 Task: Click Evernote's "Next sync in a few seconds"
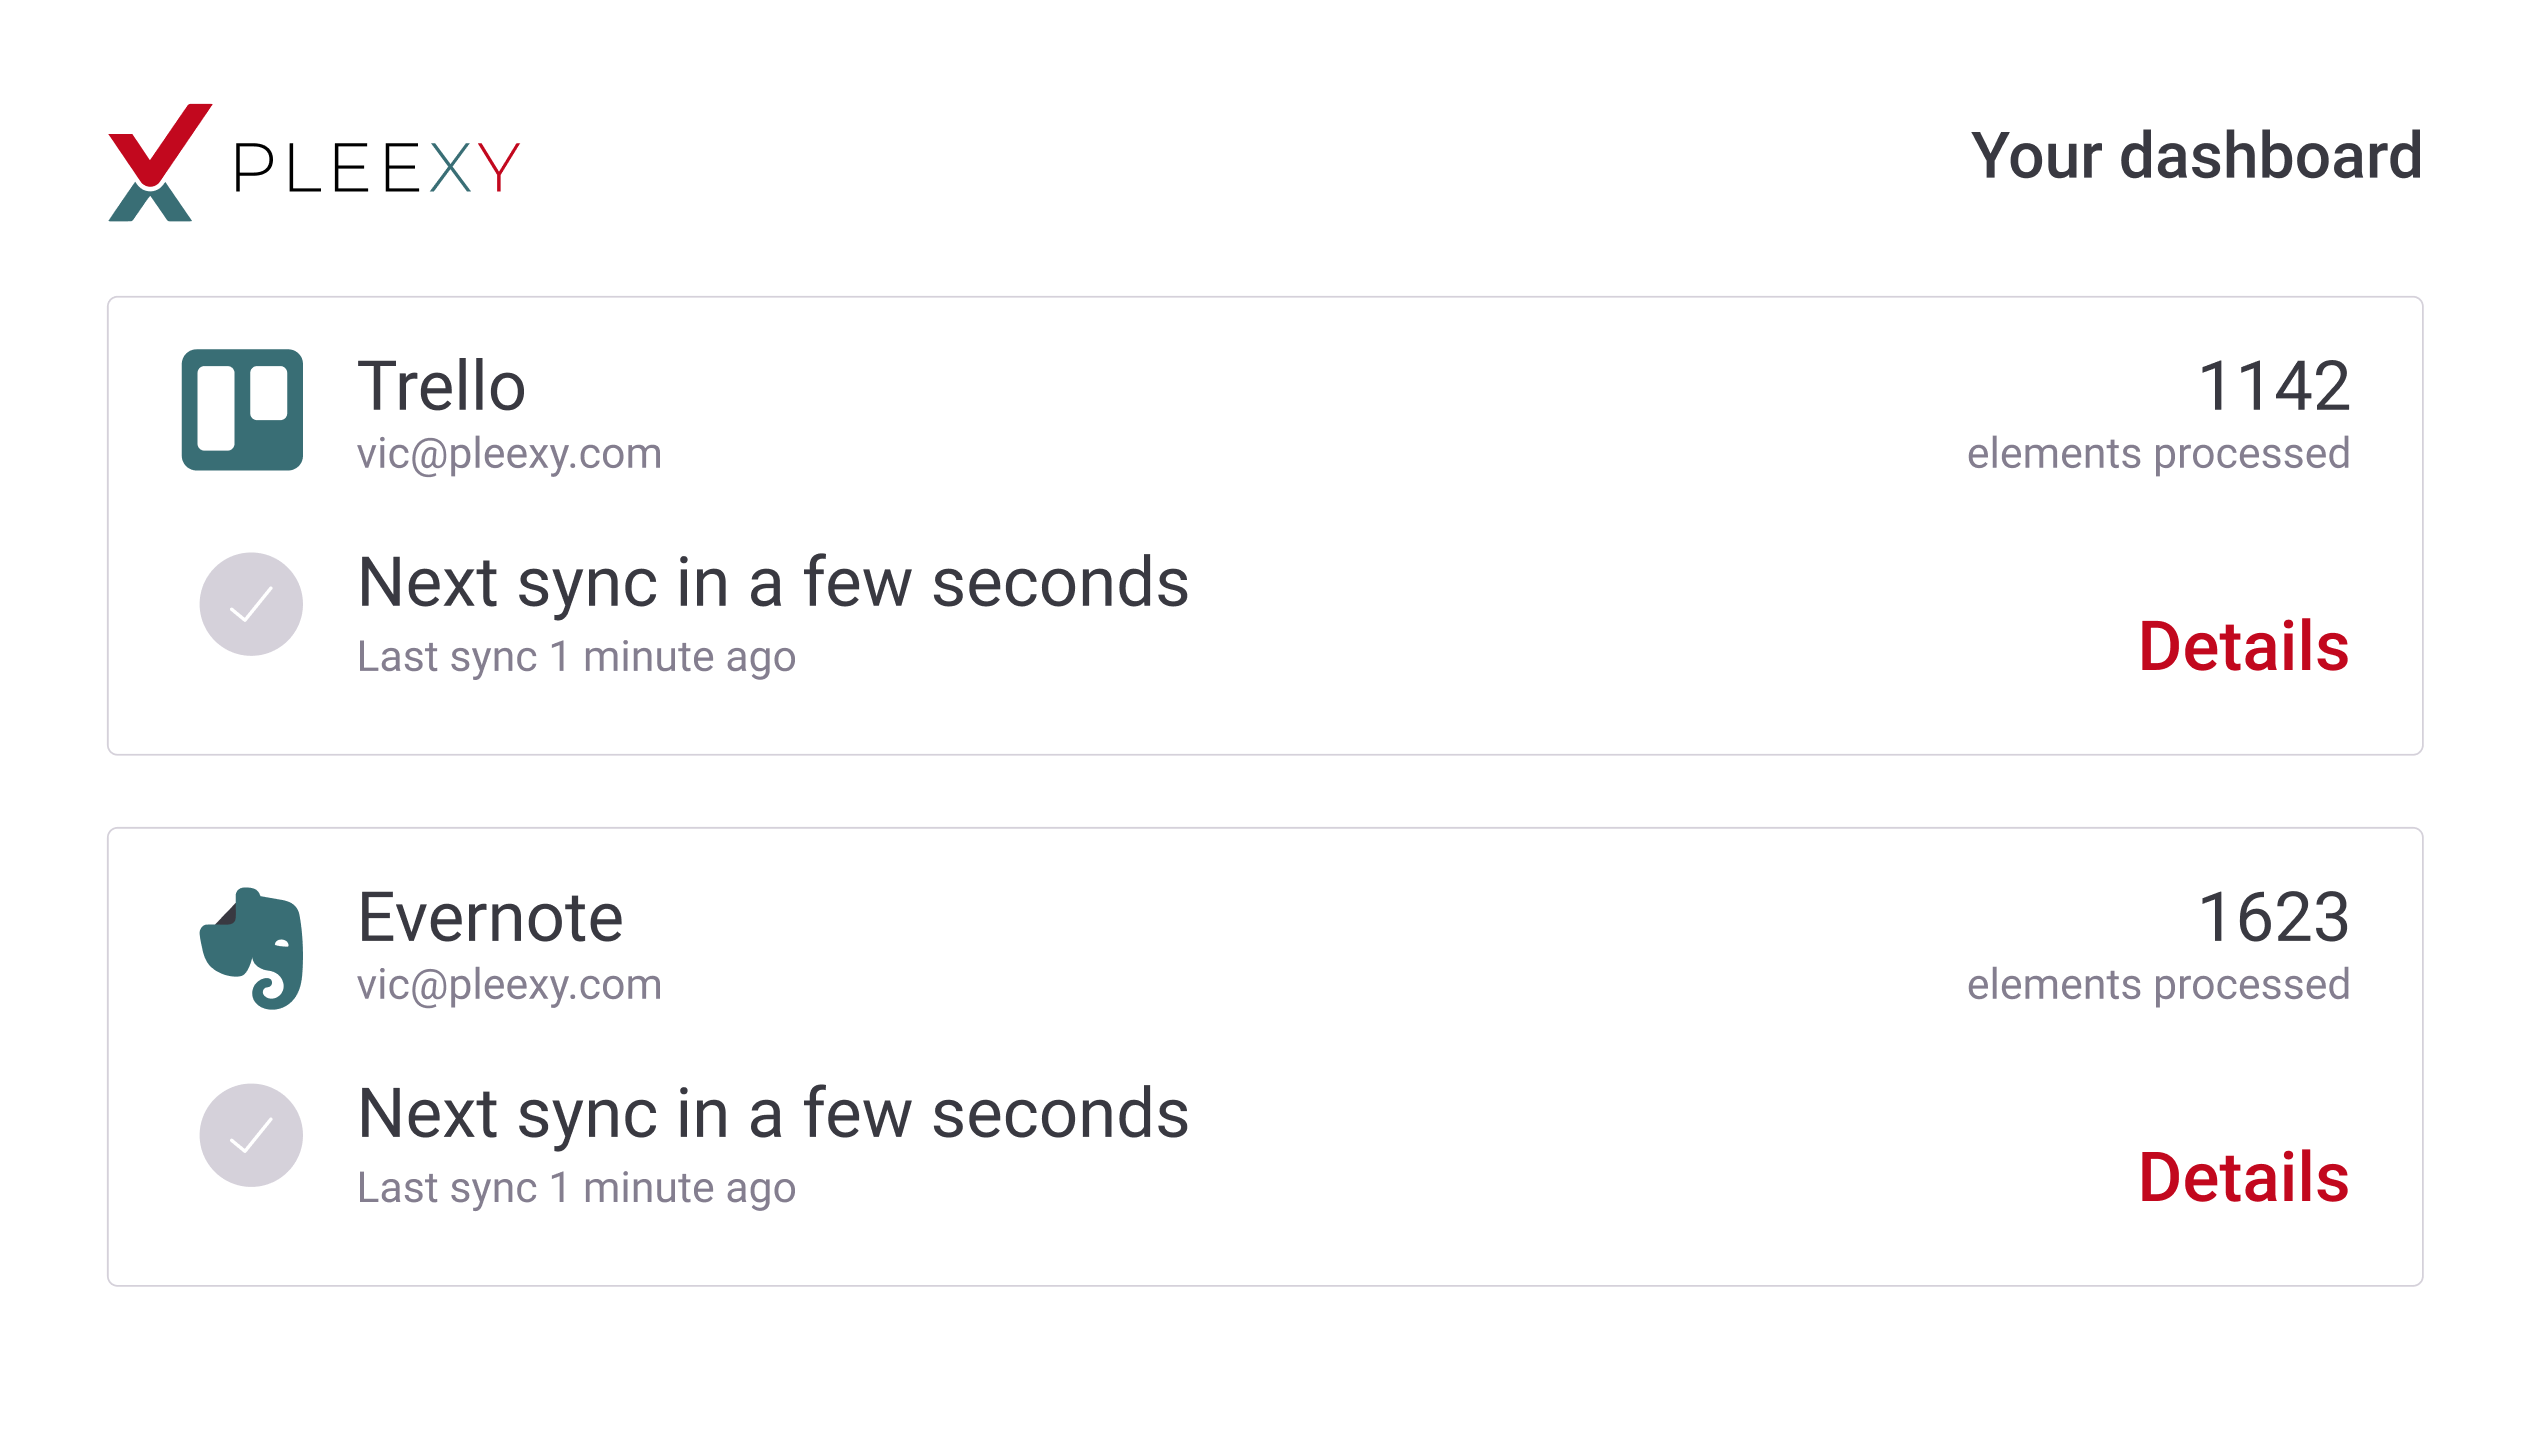(773, 1113)
